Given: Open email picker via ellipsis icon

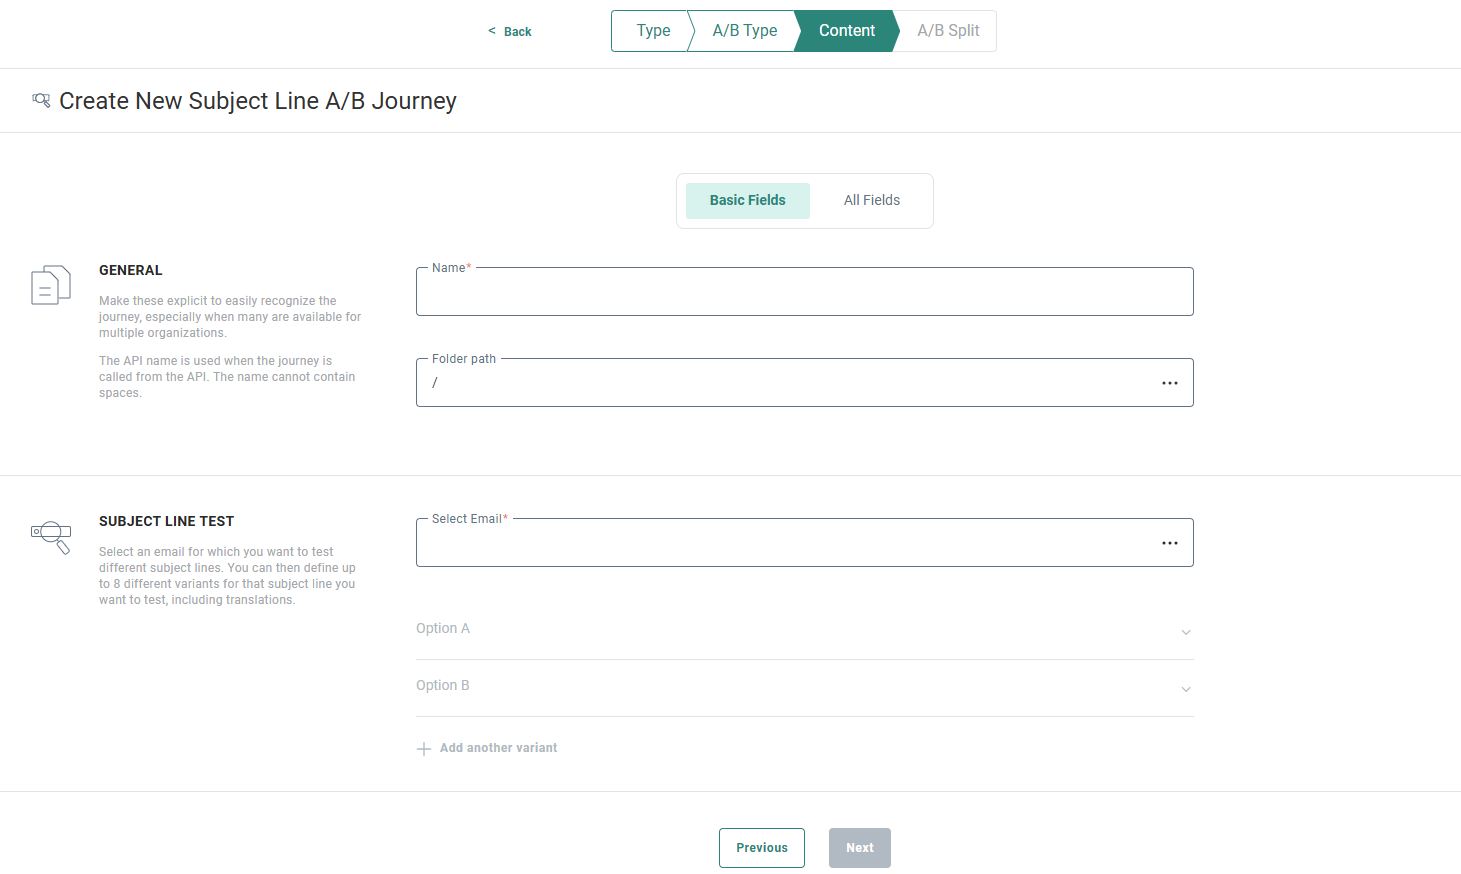Looking at the screenshot, I should click(x=1169, y=543).
